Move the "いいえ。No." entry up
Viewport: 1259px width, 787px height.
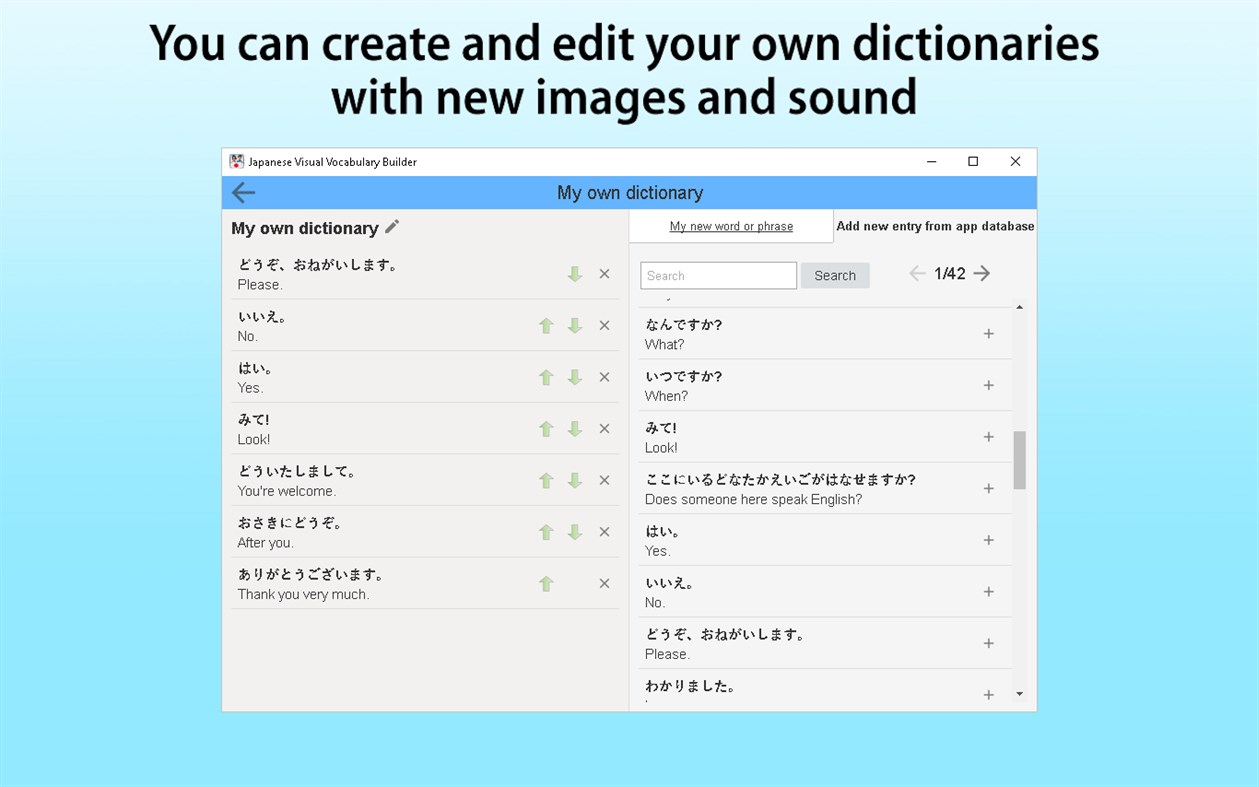(546, 325)
